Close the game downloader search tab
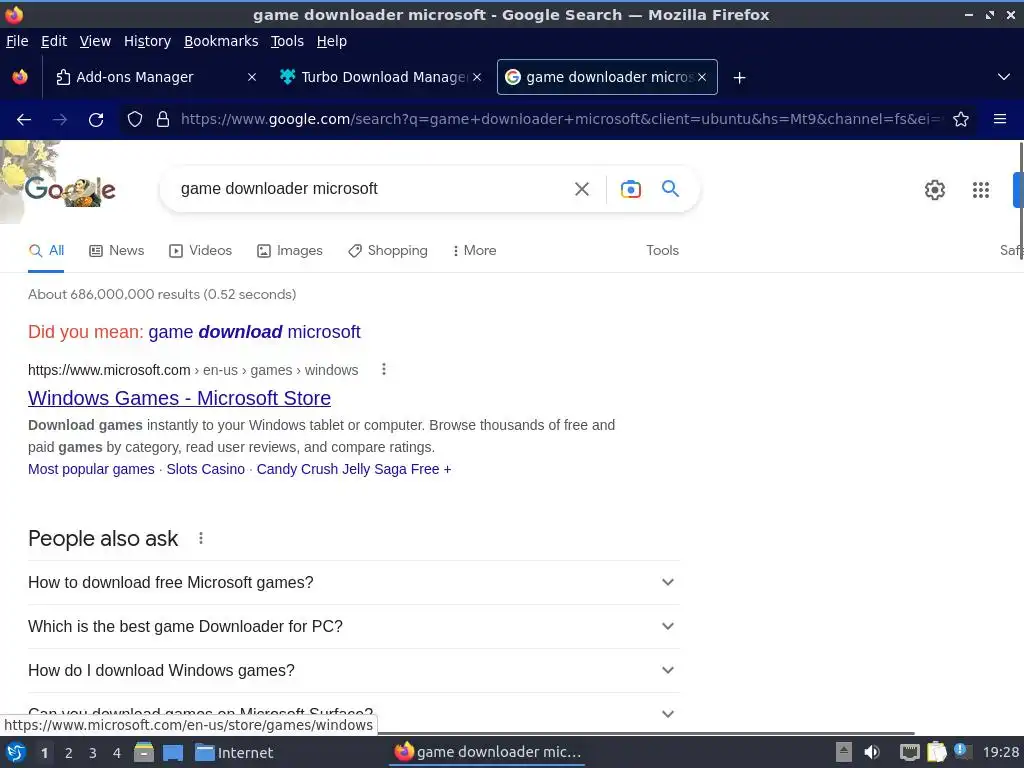 click(x=702, y=77)
